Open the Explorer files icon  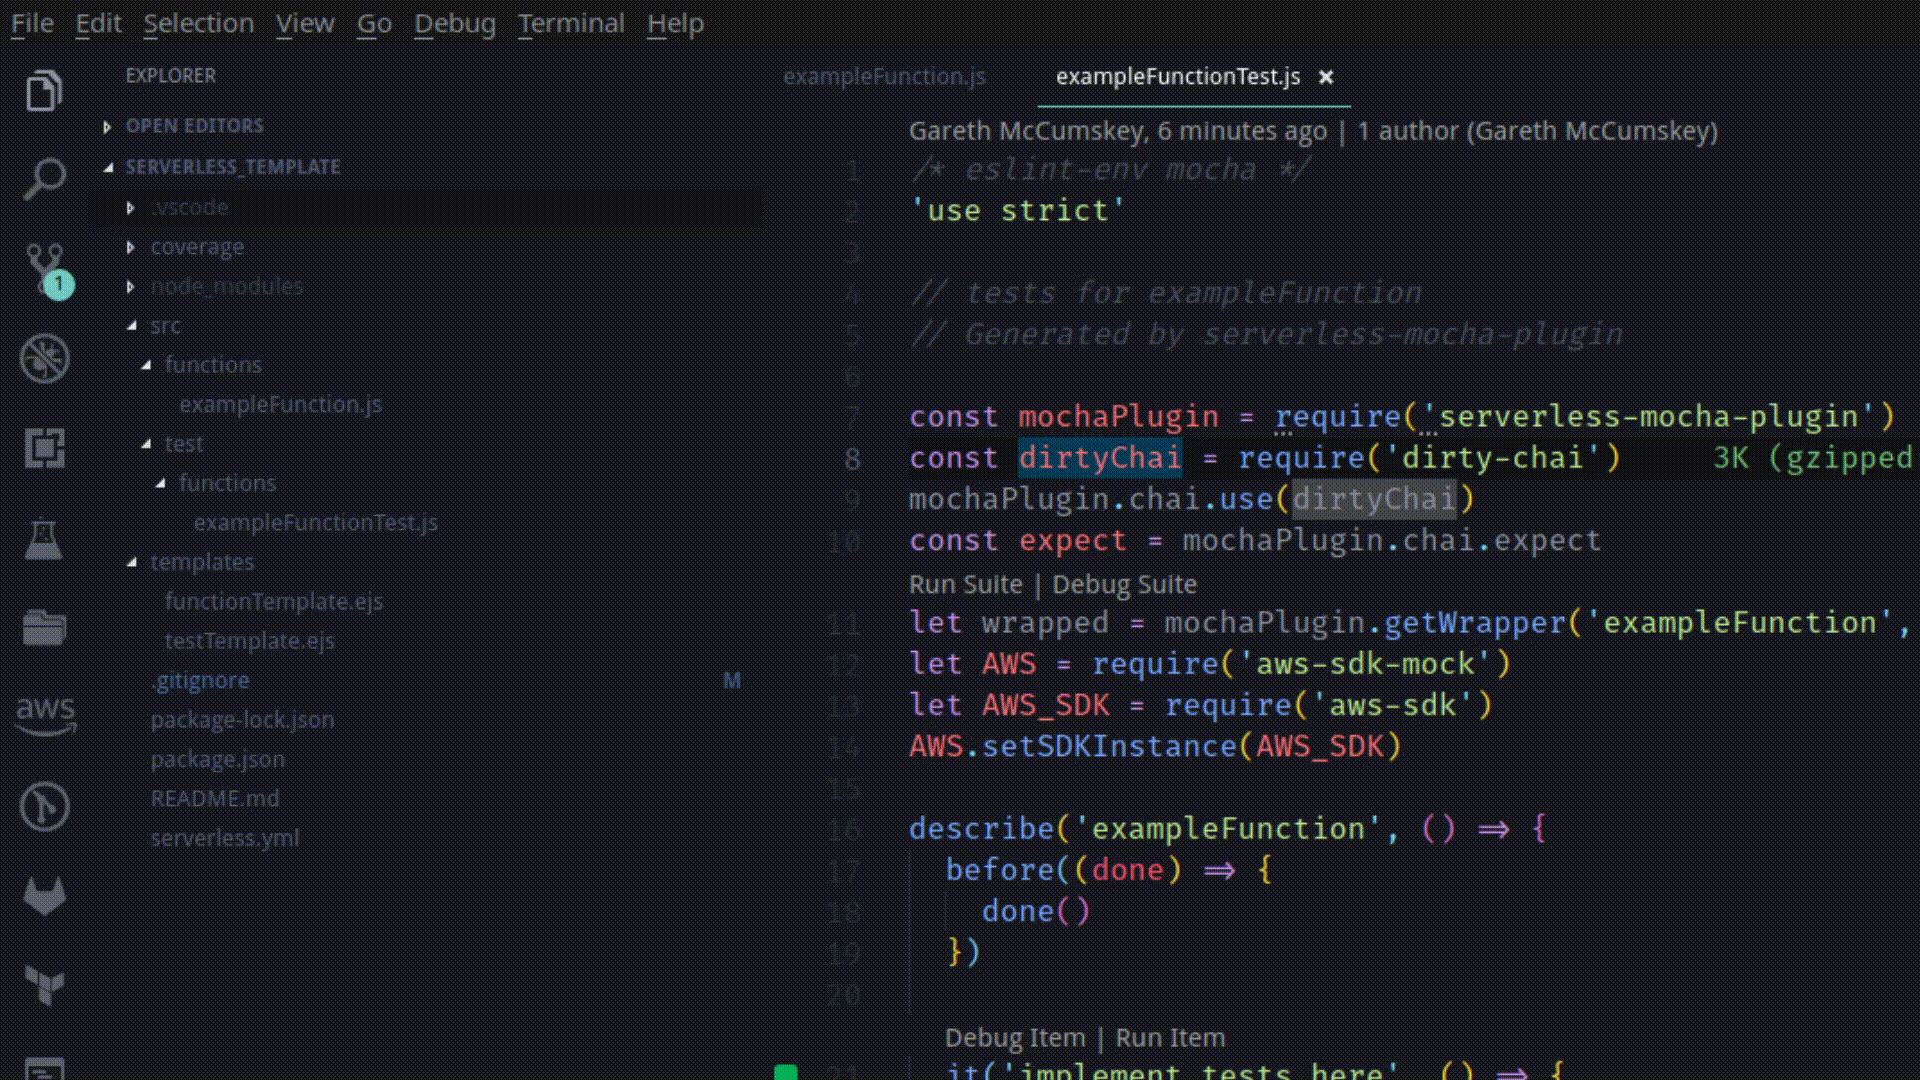click(x=44, y=90)
